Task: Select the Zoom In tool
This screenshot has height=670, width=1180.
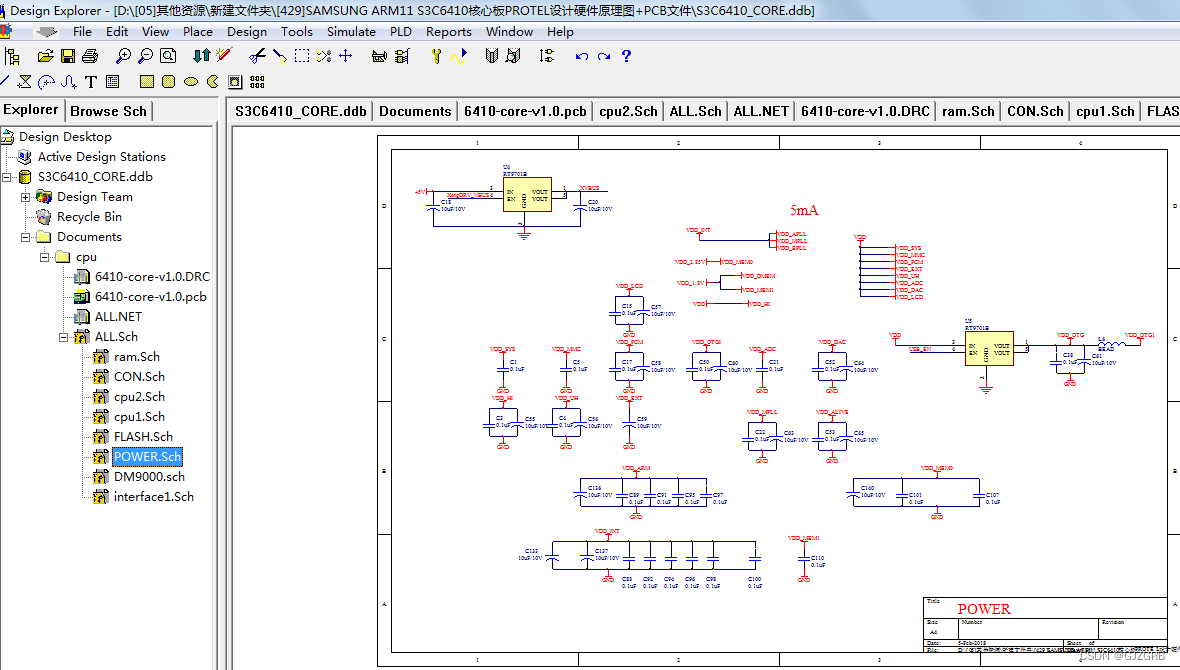Action: [x=122, y=56]
